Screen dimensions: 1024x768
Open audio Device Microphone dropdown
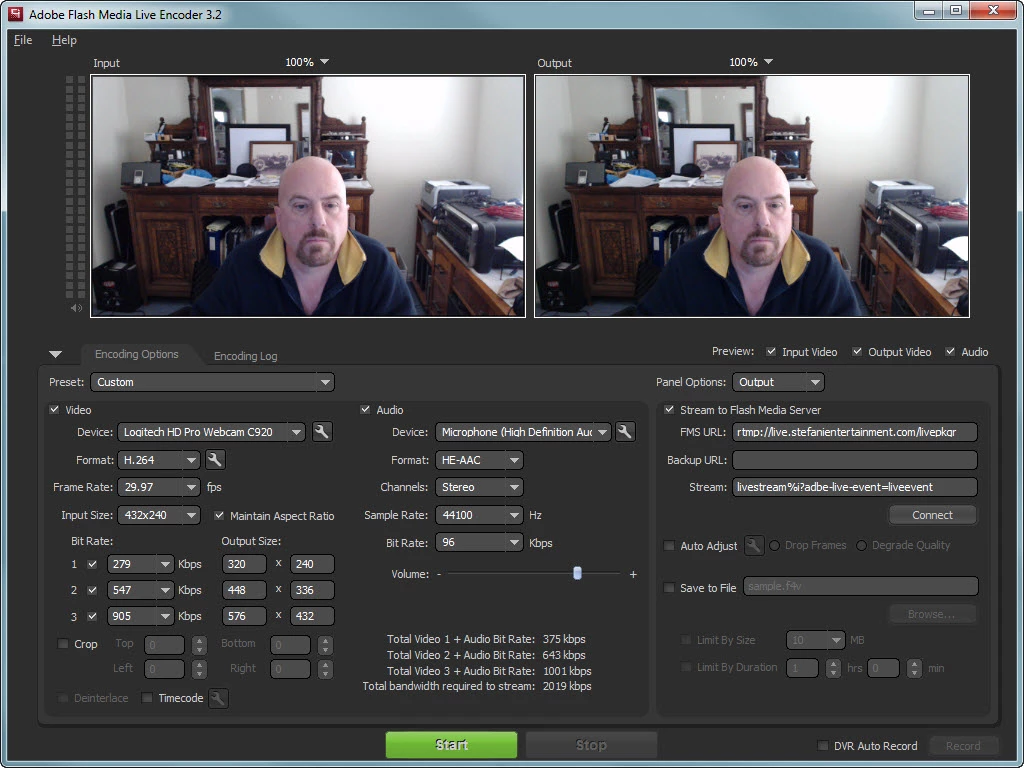click(523, 432)
